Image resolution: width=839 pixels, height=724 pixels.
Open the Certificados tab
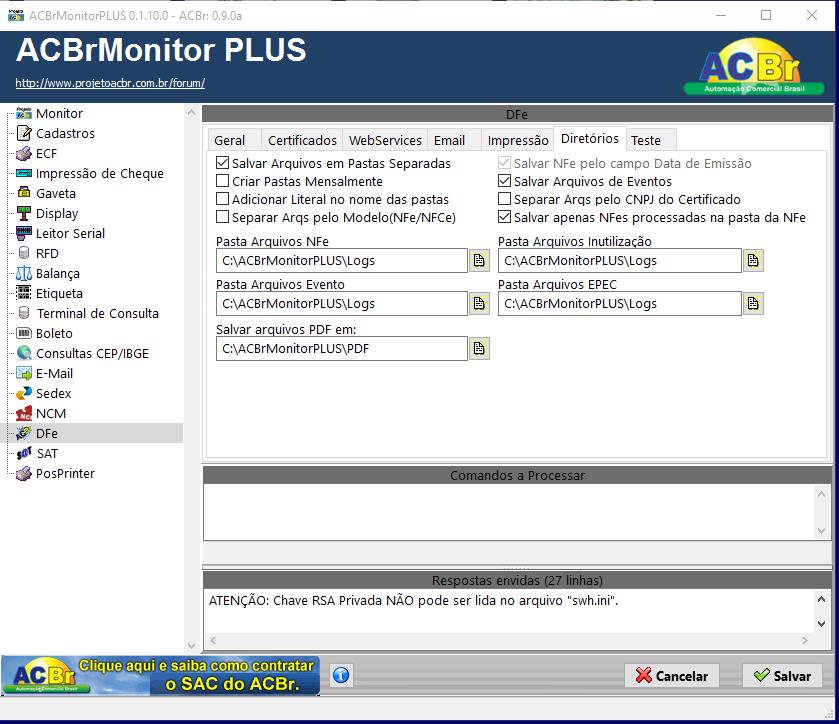point(302,140)
